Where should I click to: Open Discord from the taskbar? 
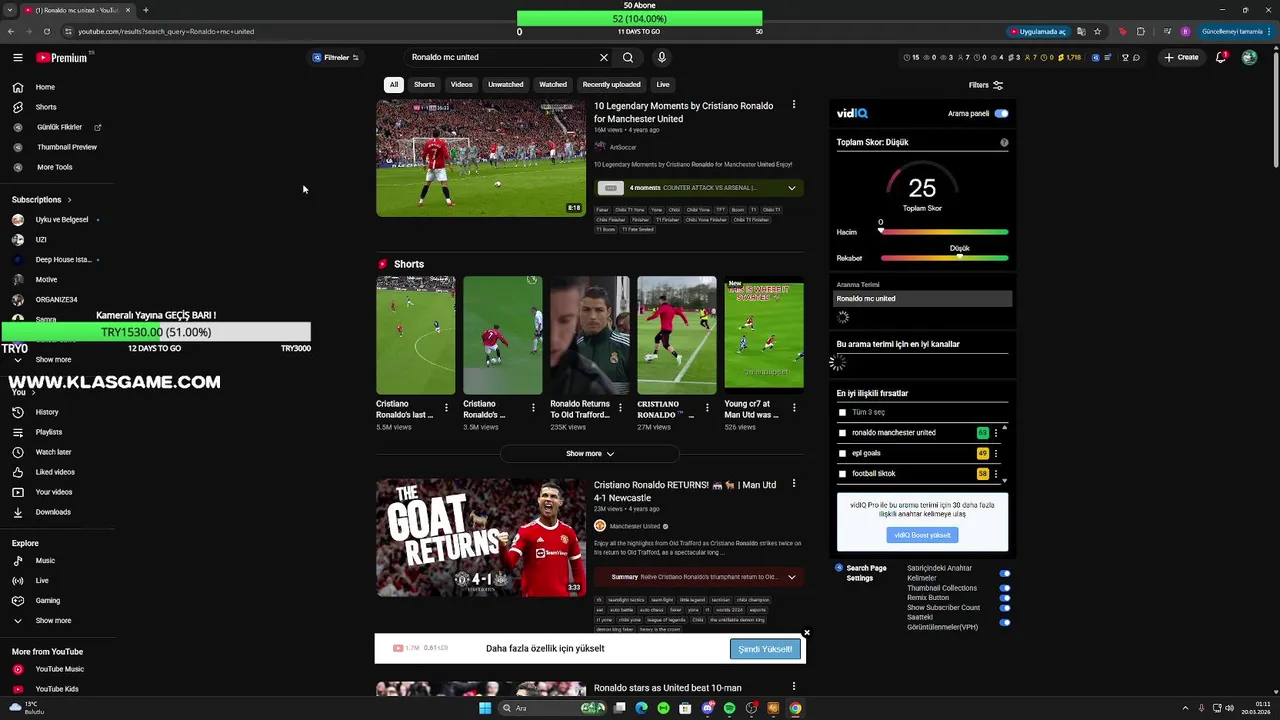[x=708, y=708]
